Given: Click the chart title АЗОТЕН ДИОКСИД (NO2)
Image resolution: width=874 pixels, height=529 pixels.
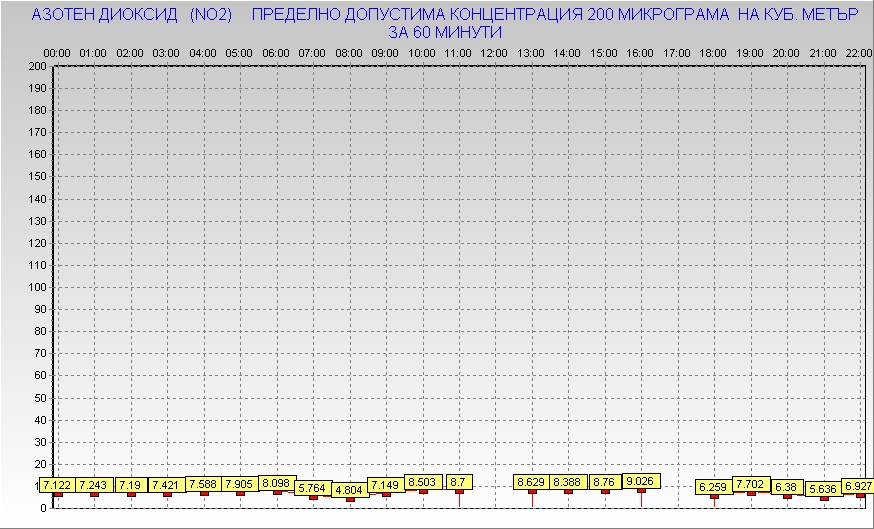Looking at the screenshot, I should click(132, 15).
